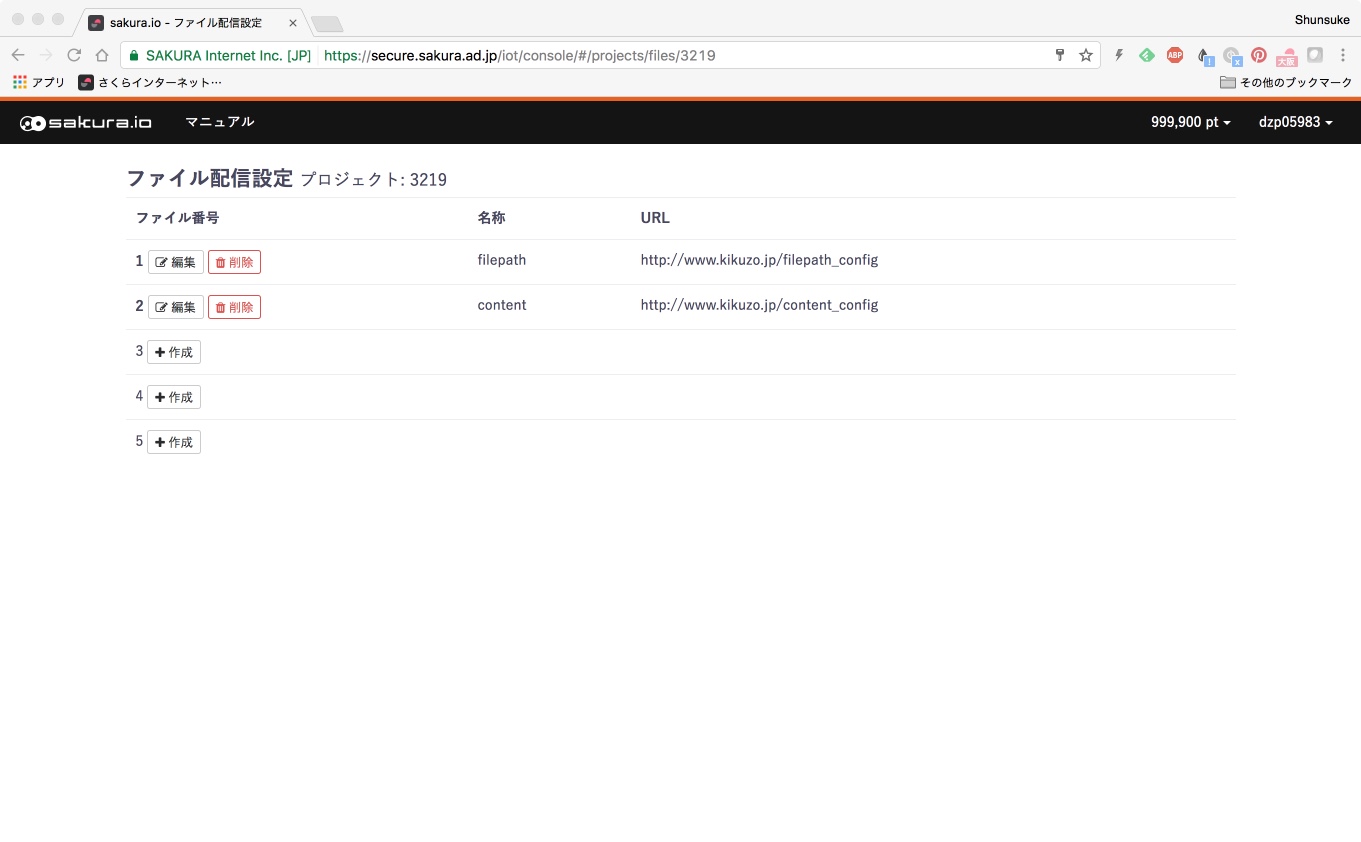Open the マニュアル menu item

[220, 122]
